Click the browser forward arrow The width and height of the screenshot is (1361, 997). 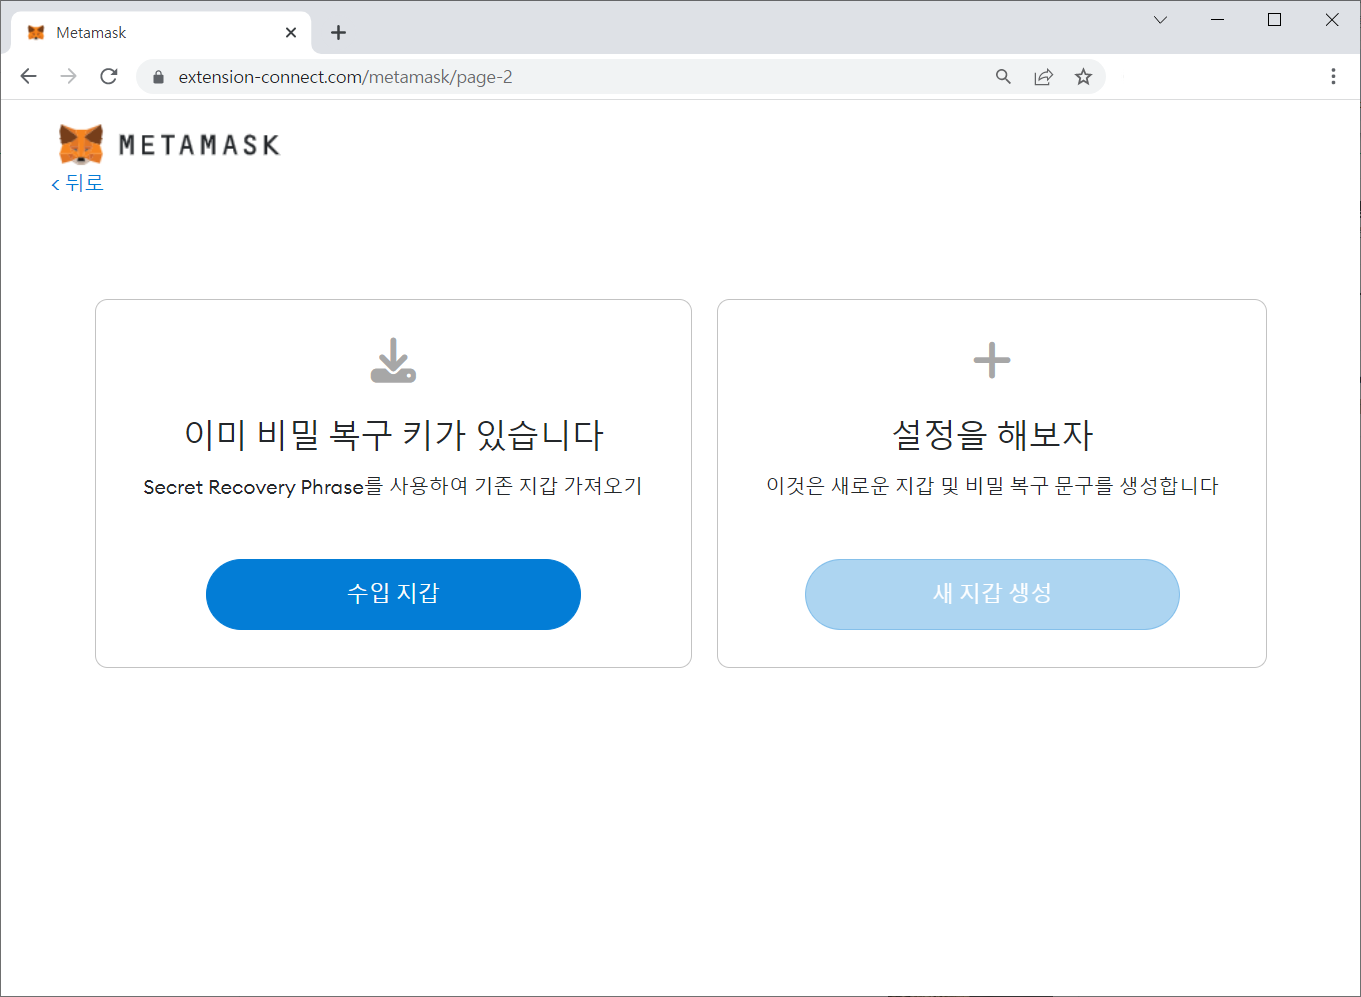tap(68, 77)
